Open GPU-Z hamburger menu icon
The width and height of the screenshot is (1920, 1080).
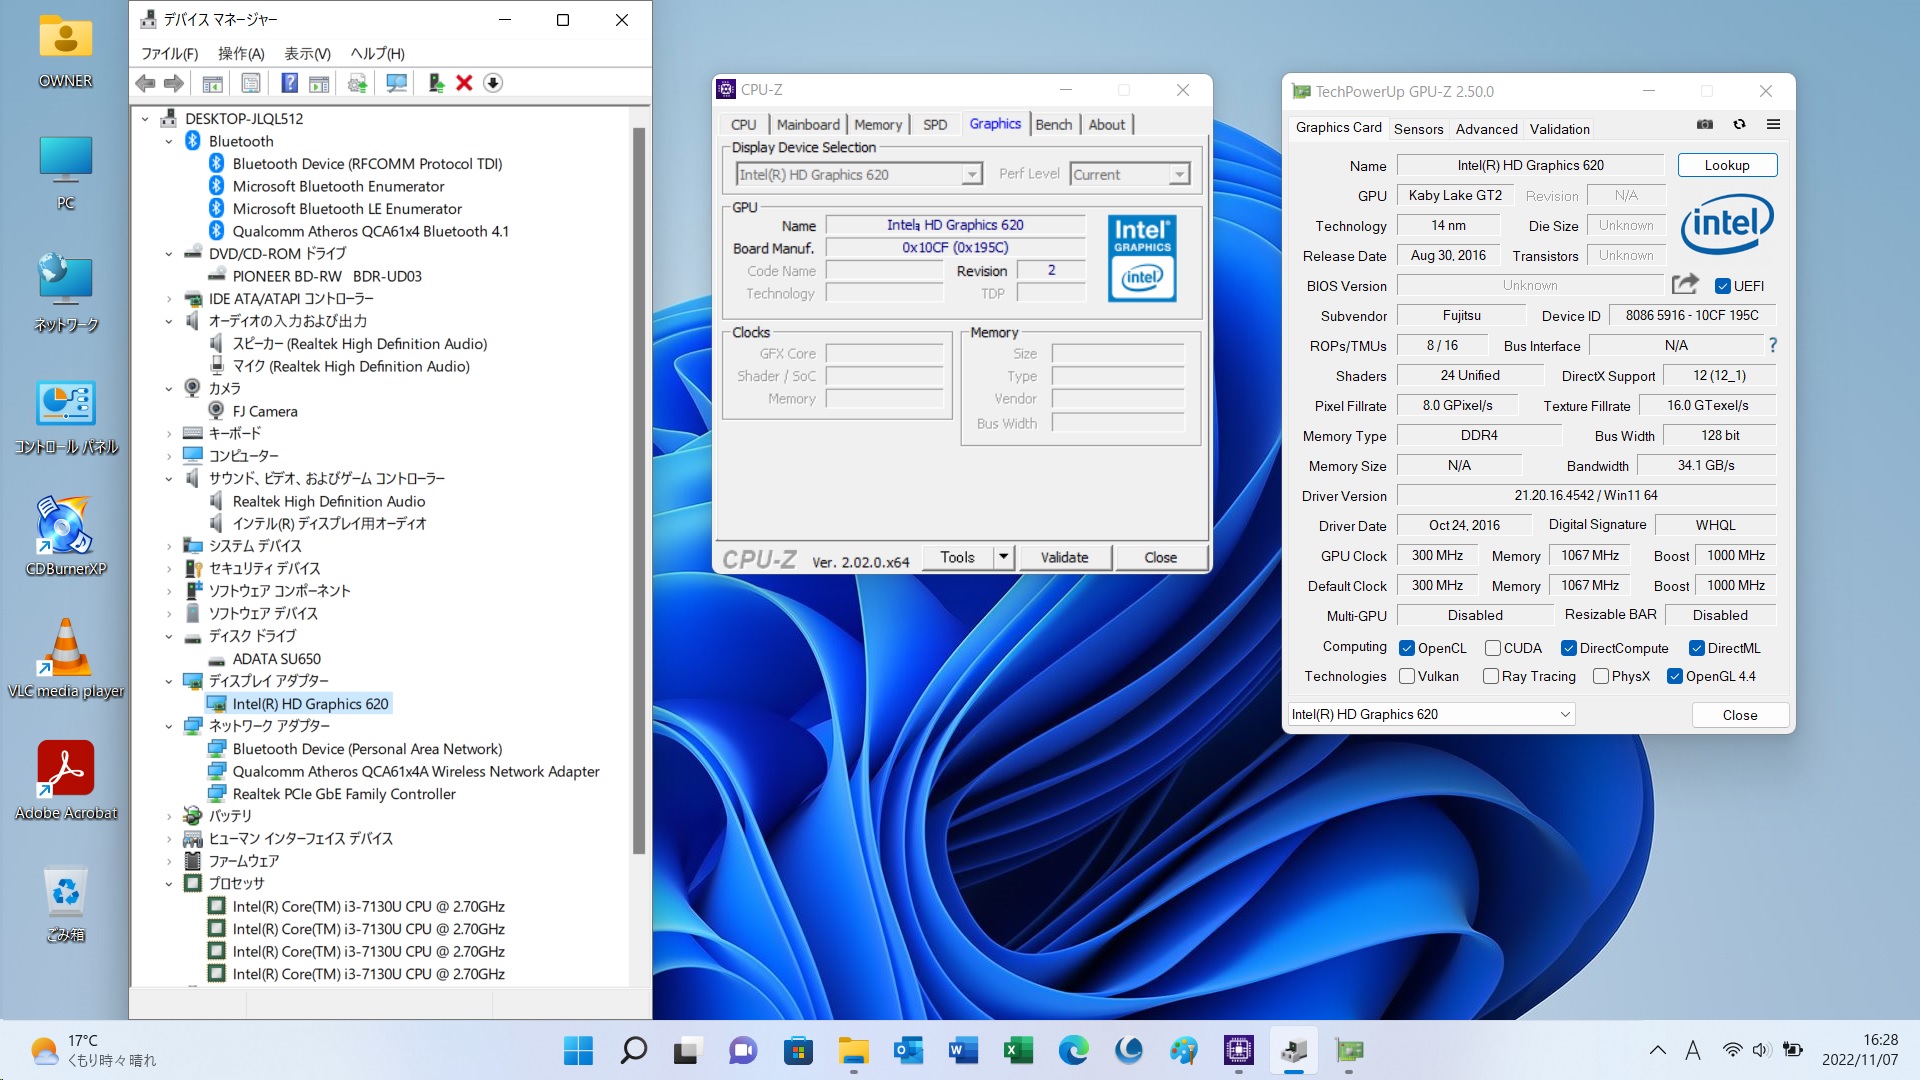(1773, 125)
